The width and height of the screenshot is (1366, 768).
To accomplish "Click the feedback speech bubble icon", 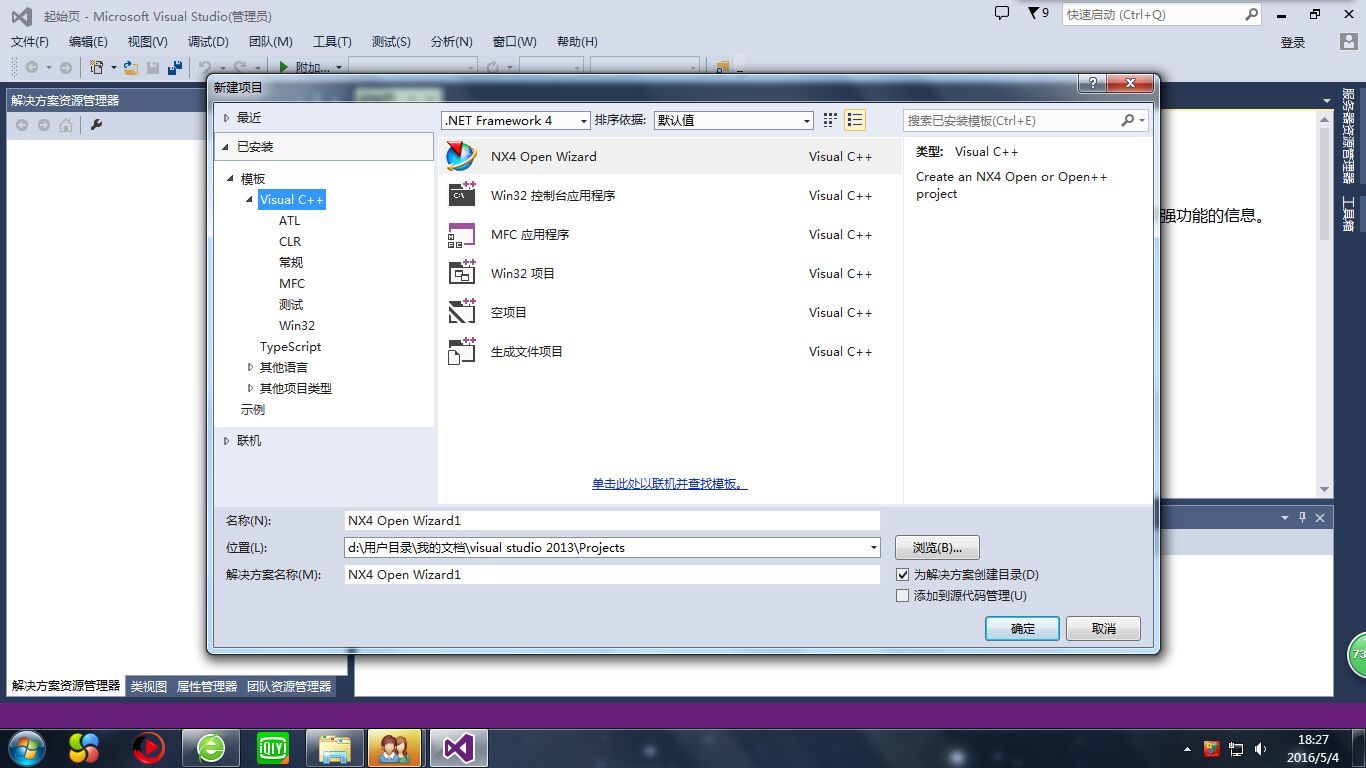I will tap(1002, 13).
